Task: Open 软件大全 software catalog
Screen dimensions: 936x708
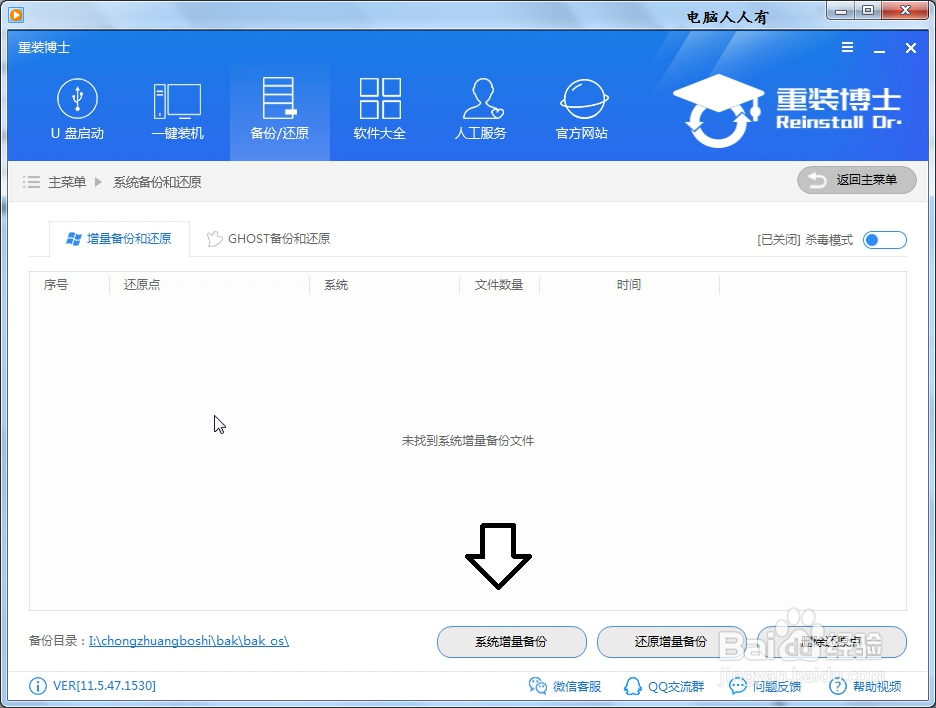Action: tap(380, 110)
